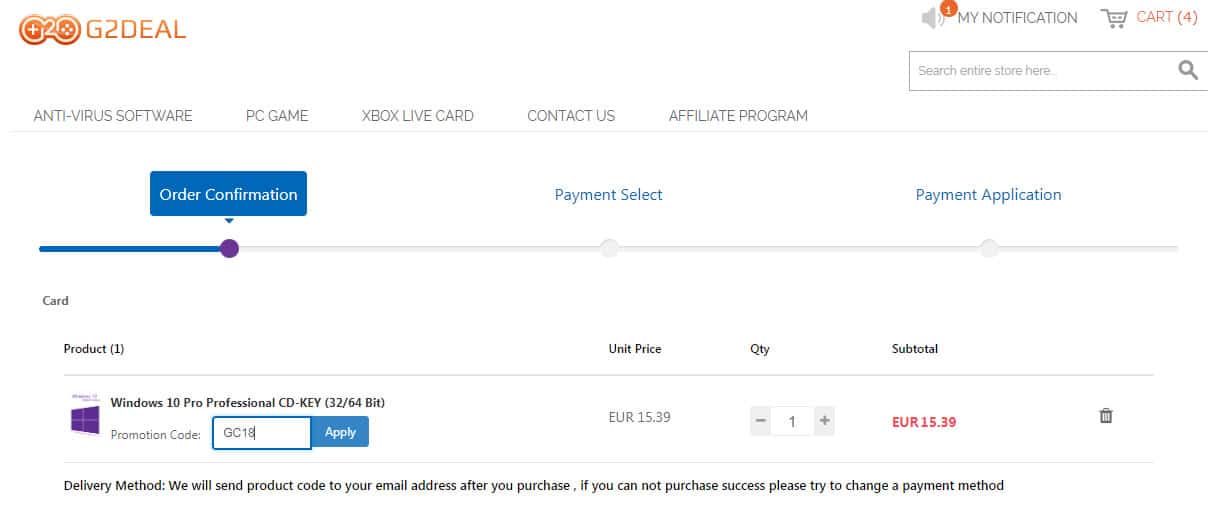Open the PC Game menu

coord(277,116)
